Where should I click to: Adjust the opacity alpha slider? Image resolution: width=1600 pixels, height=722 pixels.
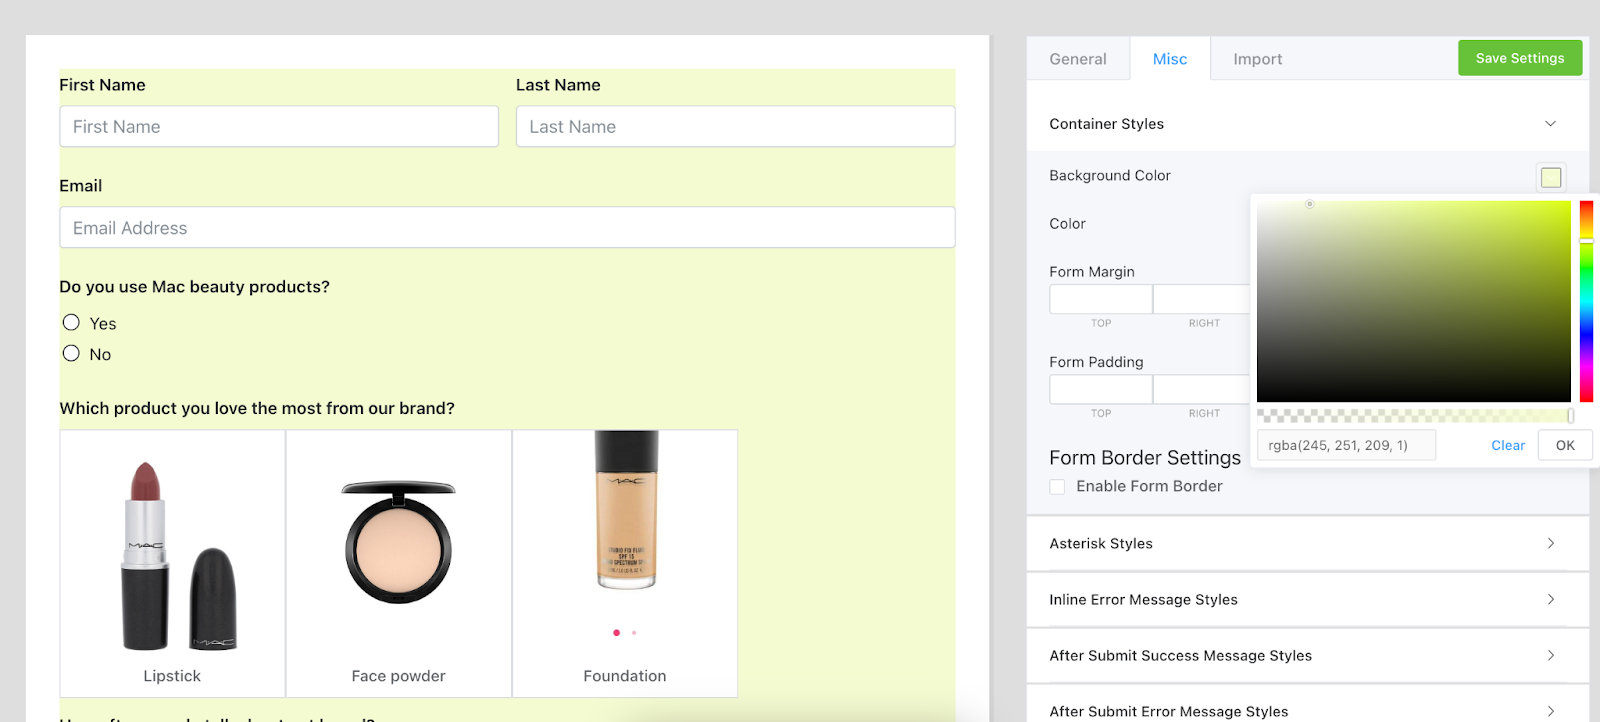click(1415, 415)
